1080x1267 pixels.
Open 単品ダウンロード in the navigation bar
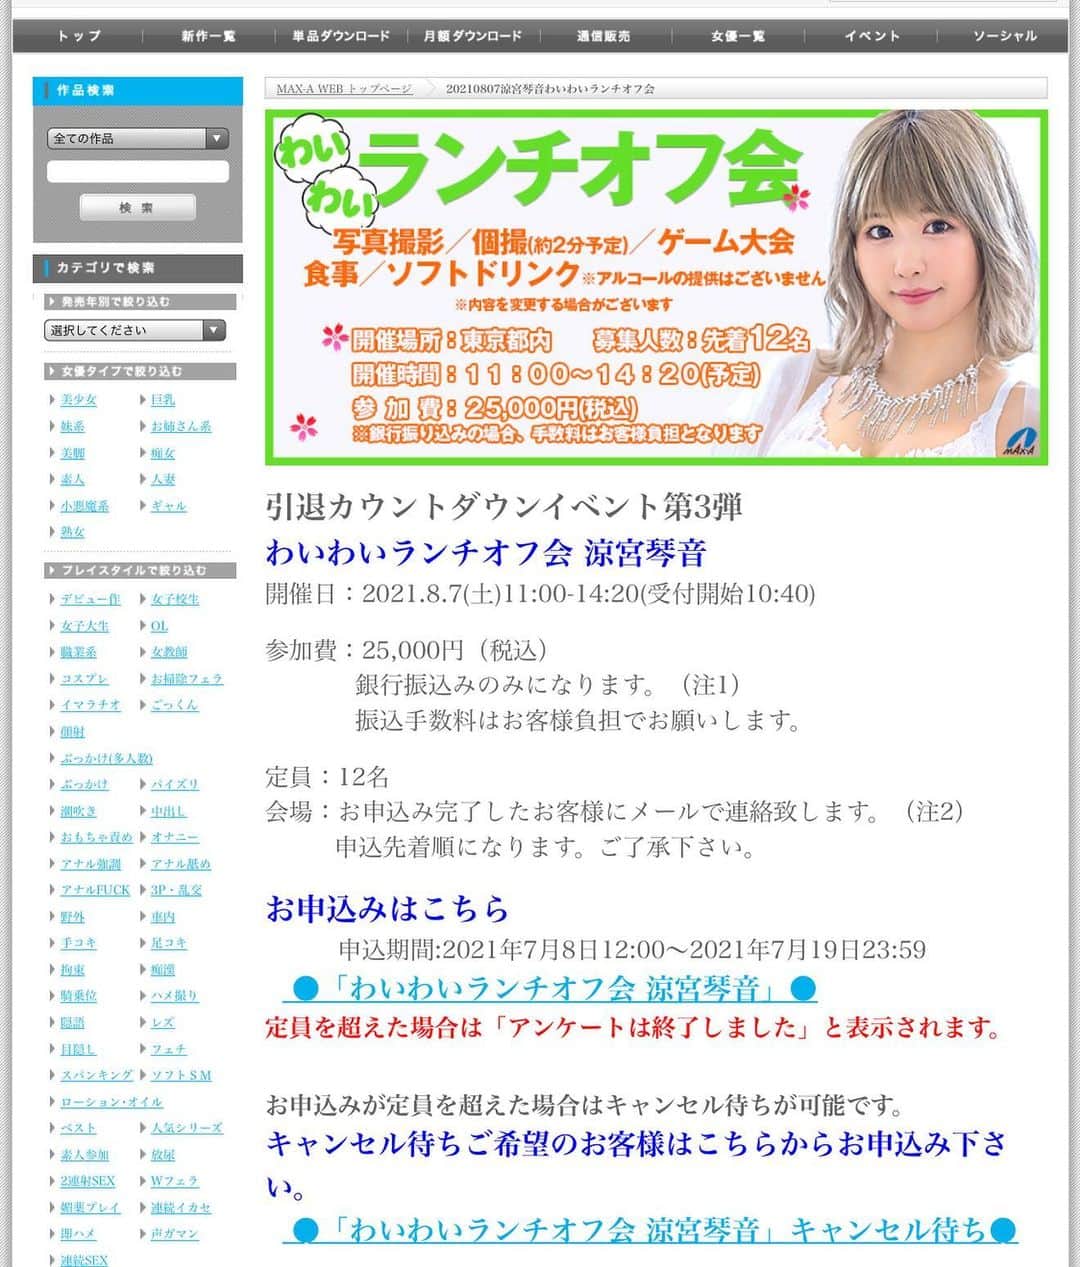click(341, 36)
